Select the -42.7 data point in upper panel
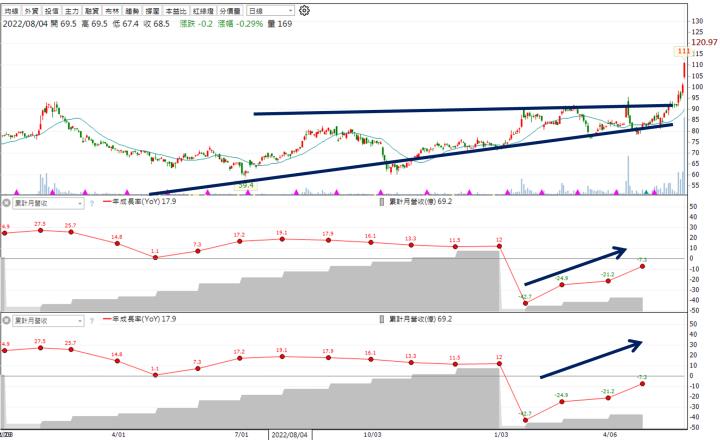The height and width of the screenshot is (440, 720). [x=526, y=303]
